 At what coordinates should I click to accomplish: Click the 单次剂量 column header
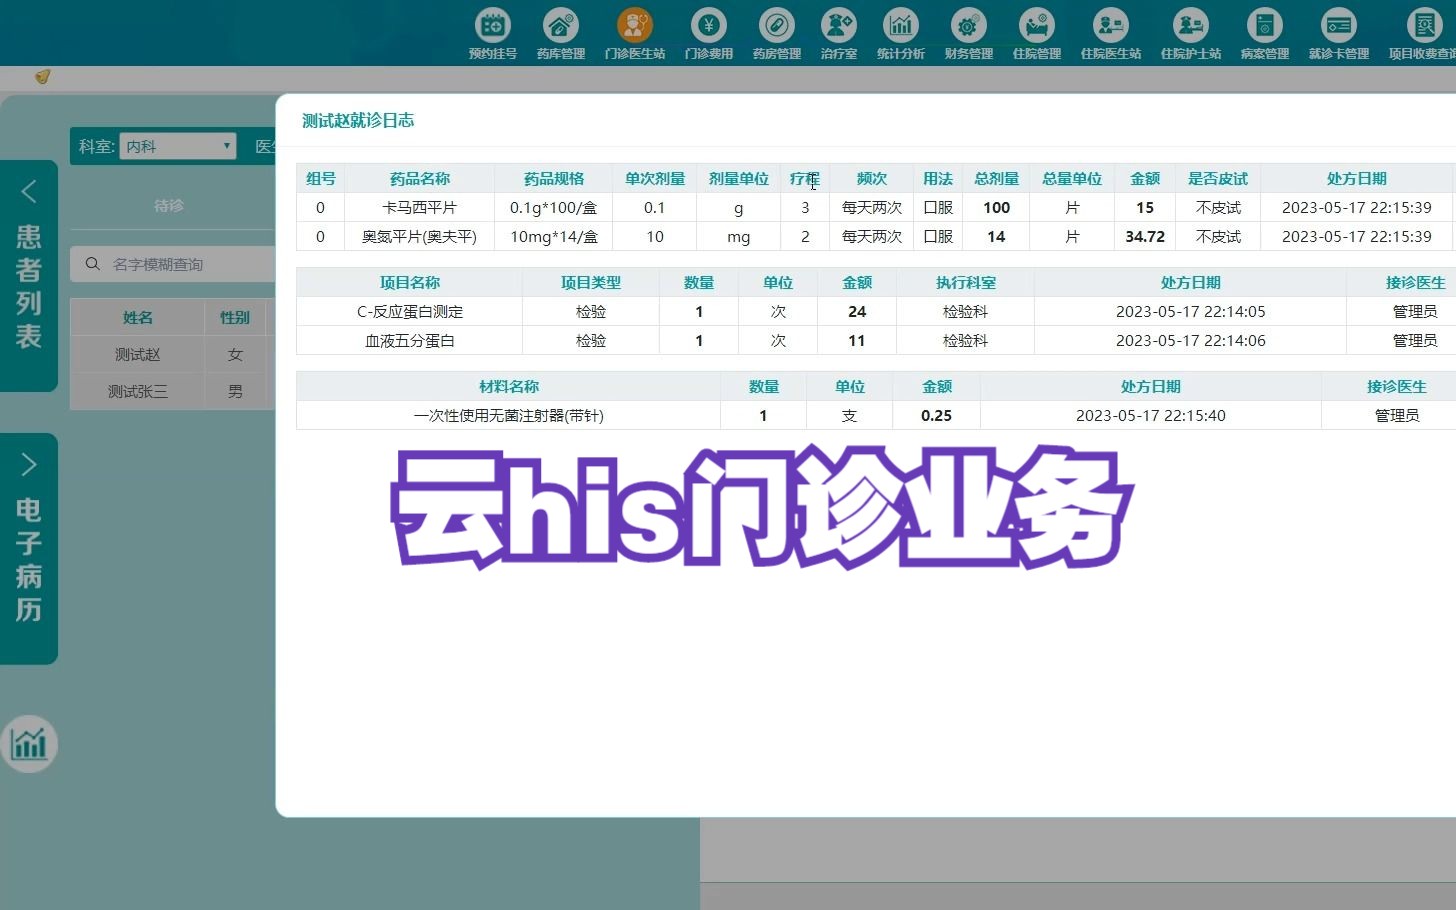coord(655,178)
